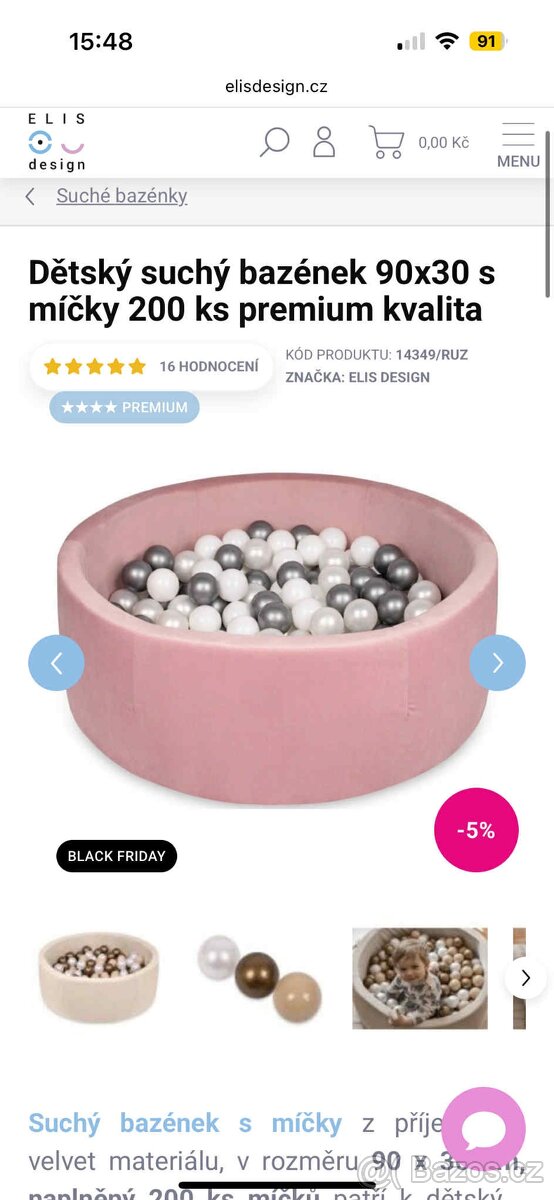Go to Elis Design logo homepage
The height and width of the screenshot is (1200, 554).
pyautogui.click(x=56, y=142)
